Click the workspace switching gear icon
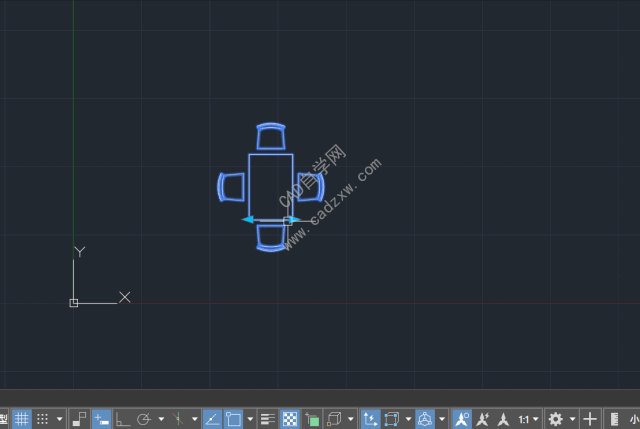This screenshot has height=429, width=640. click(556, 419)
